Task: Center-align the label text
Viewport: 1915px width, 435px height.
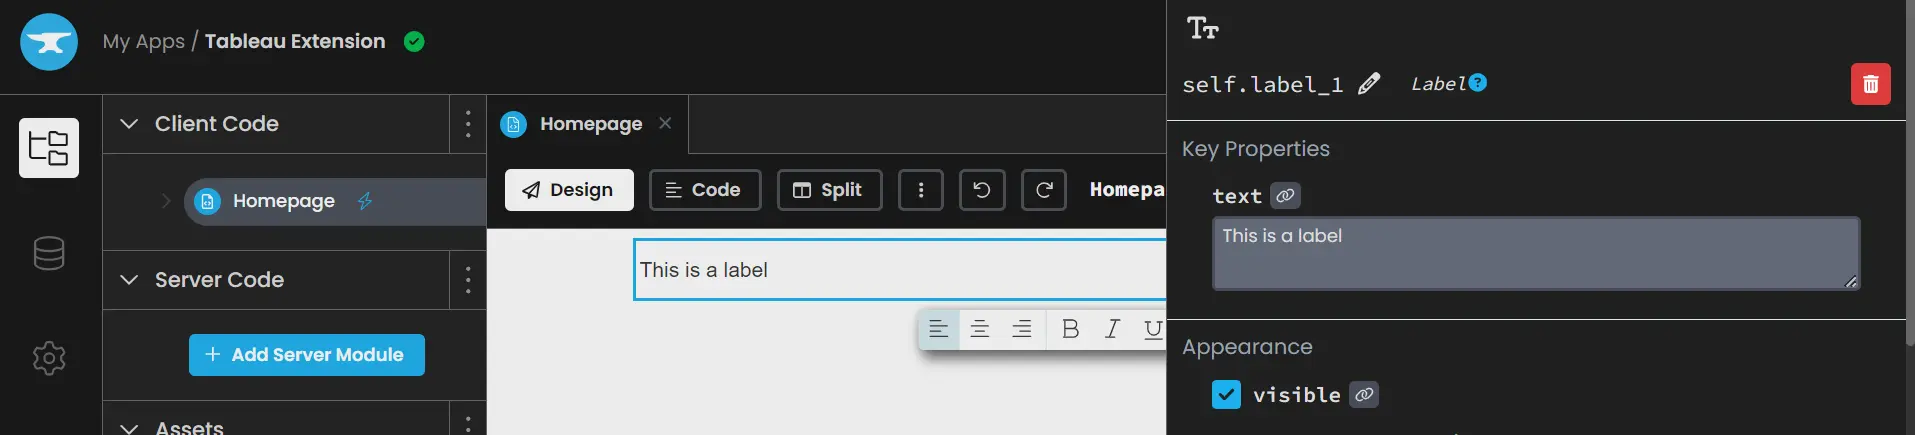Action: [x=980, y=329]
